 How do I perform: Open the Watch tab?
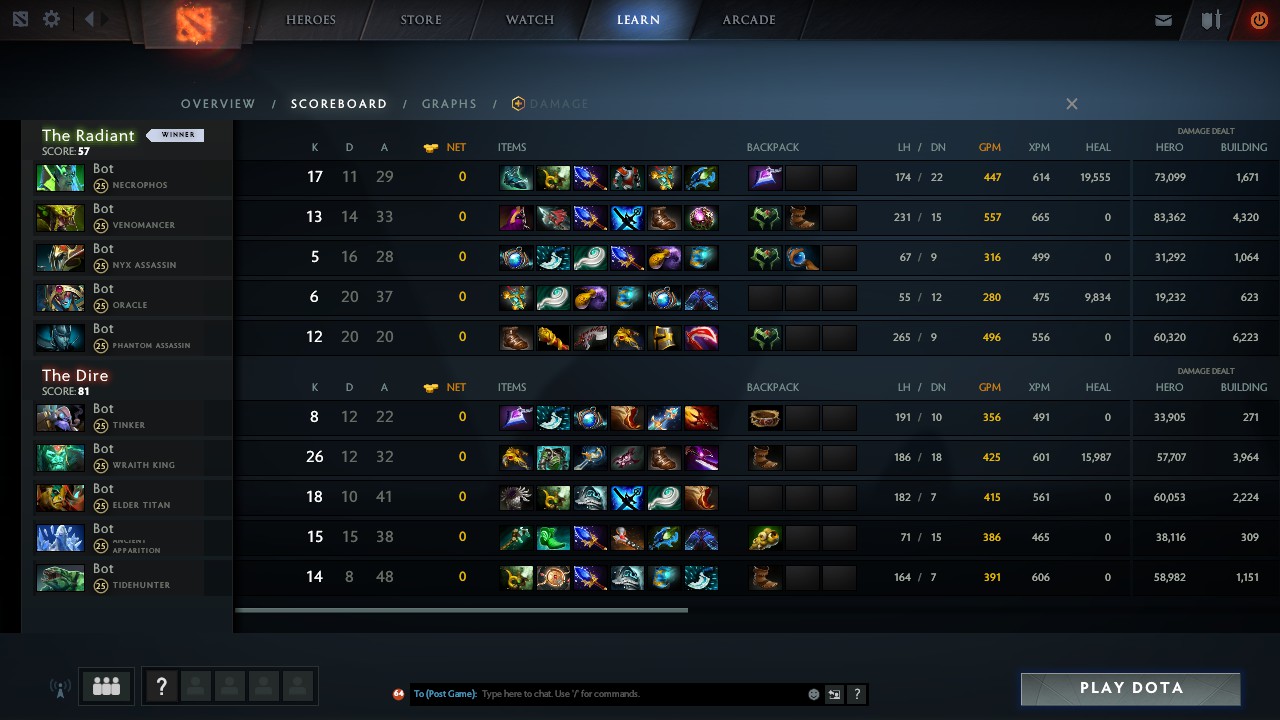pos(530,20)
